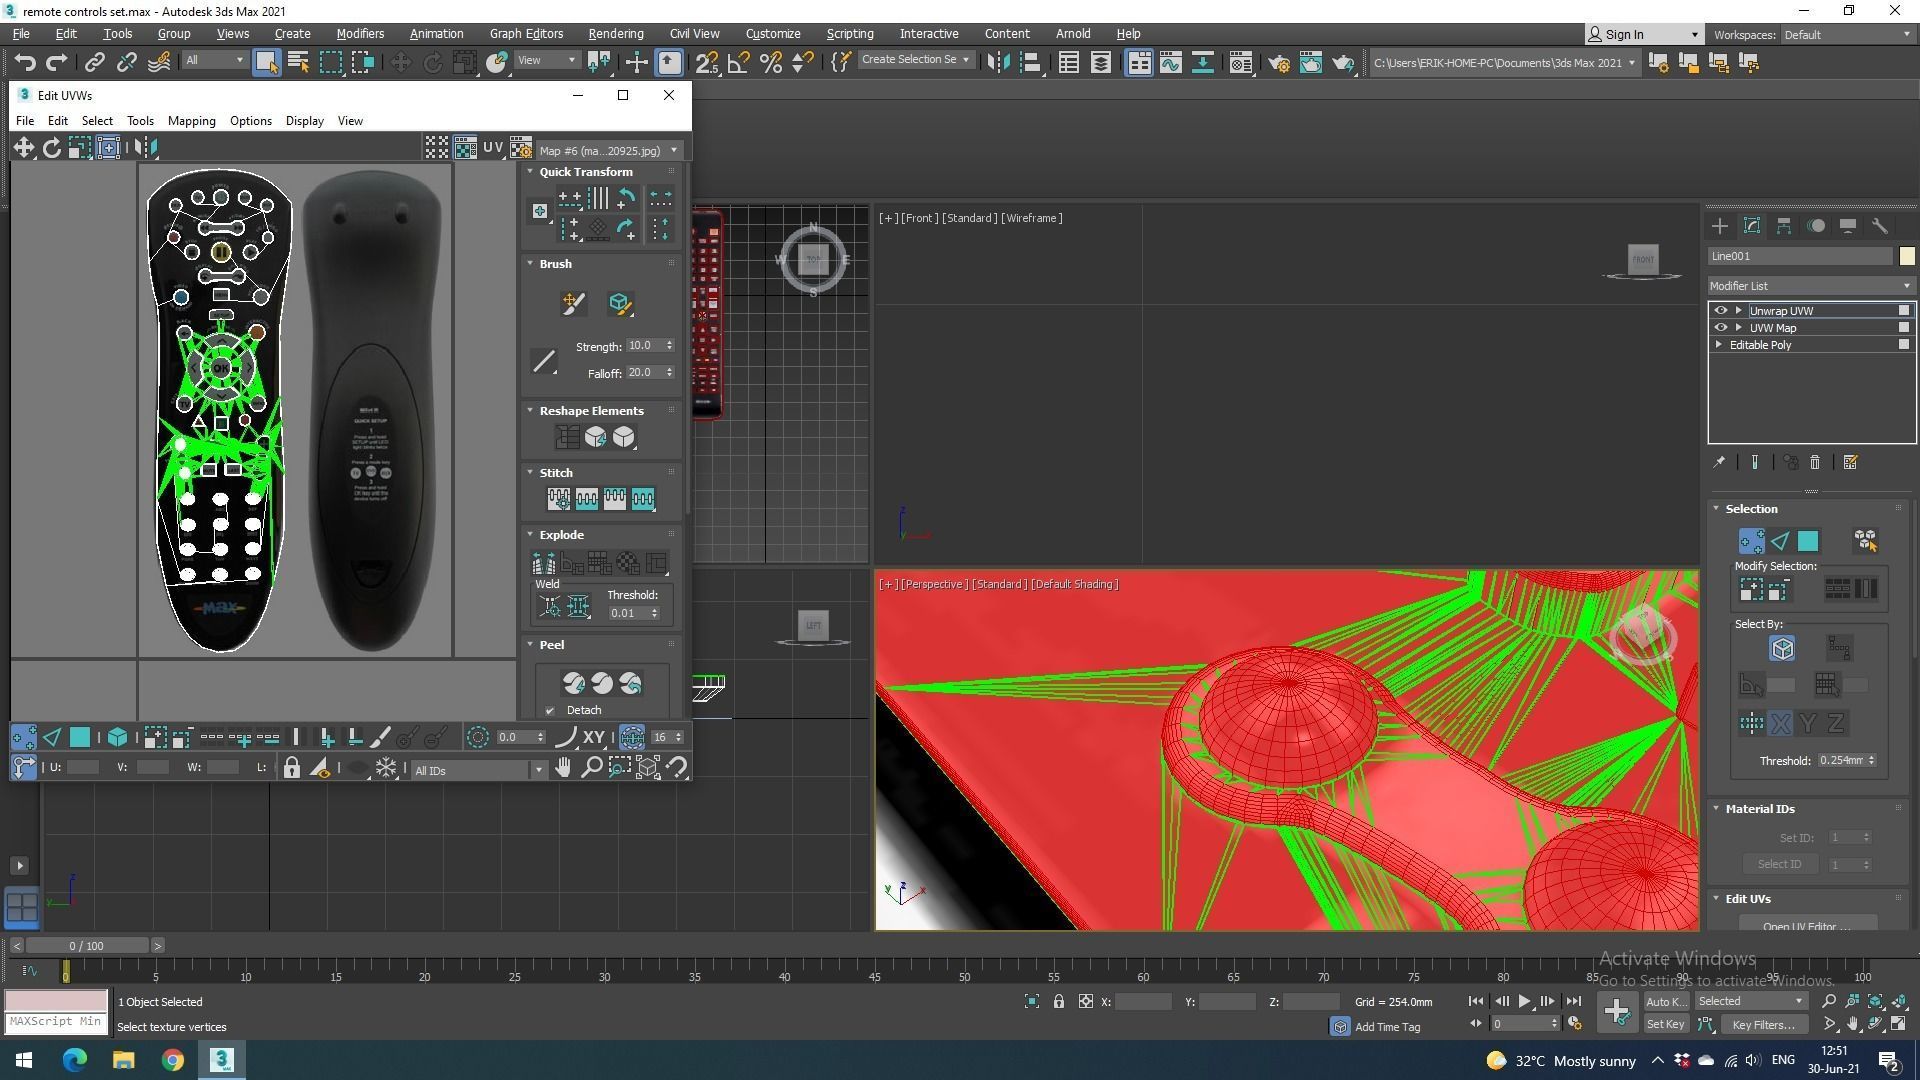Click the Undo arrow in main toolbar
This screenshot has width=1920, height=1080.
(24, 63)
